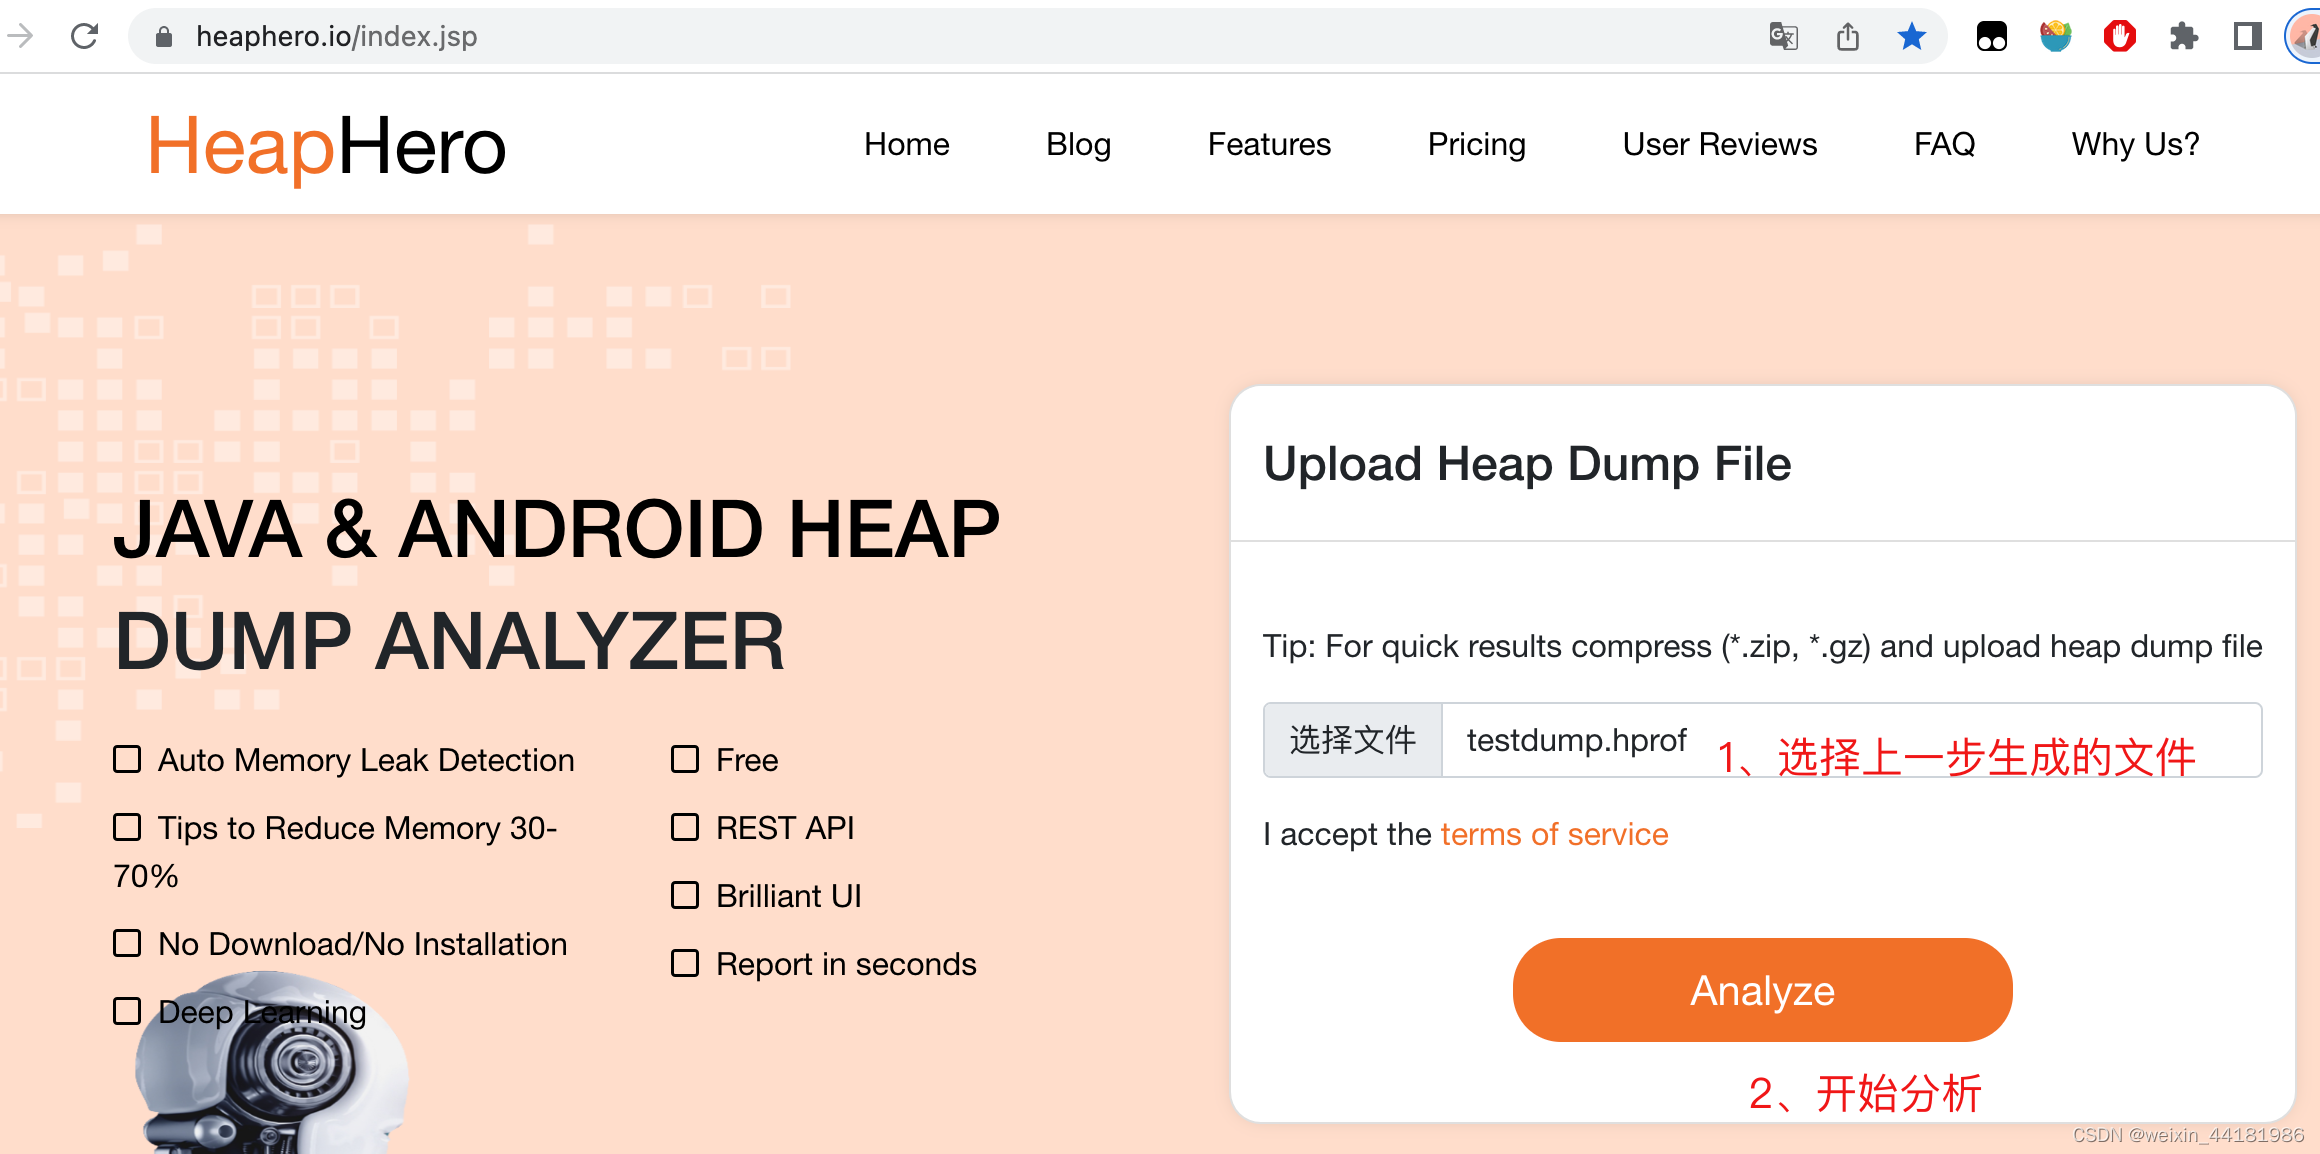2320x1154 pixels.
Task: Open the dark reader extension icon
Action: click(x=1991, y=36)
